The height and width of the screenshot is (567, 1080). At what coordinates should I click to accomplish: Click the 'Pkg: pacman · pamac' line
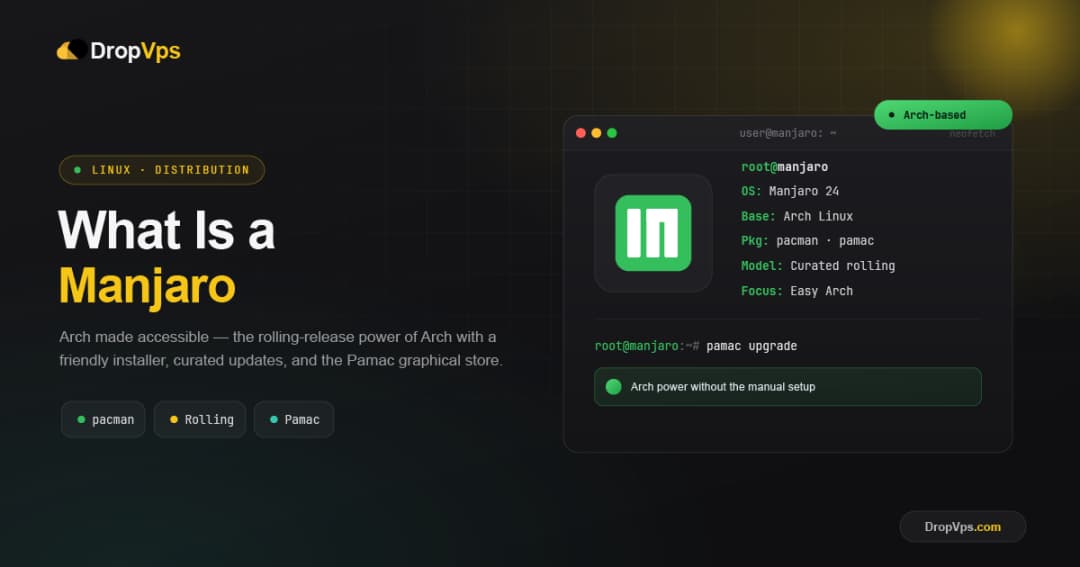[x=807, y=241]
